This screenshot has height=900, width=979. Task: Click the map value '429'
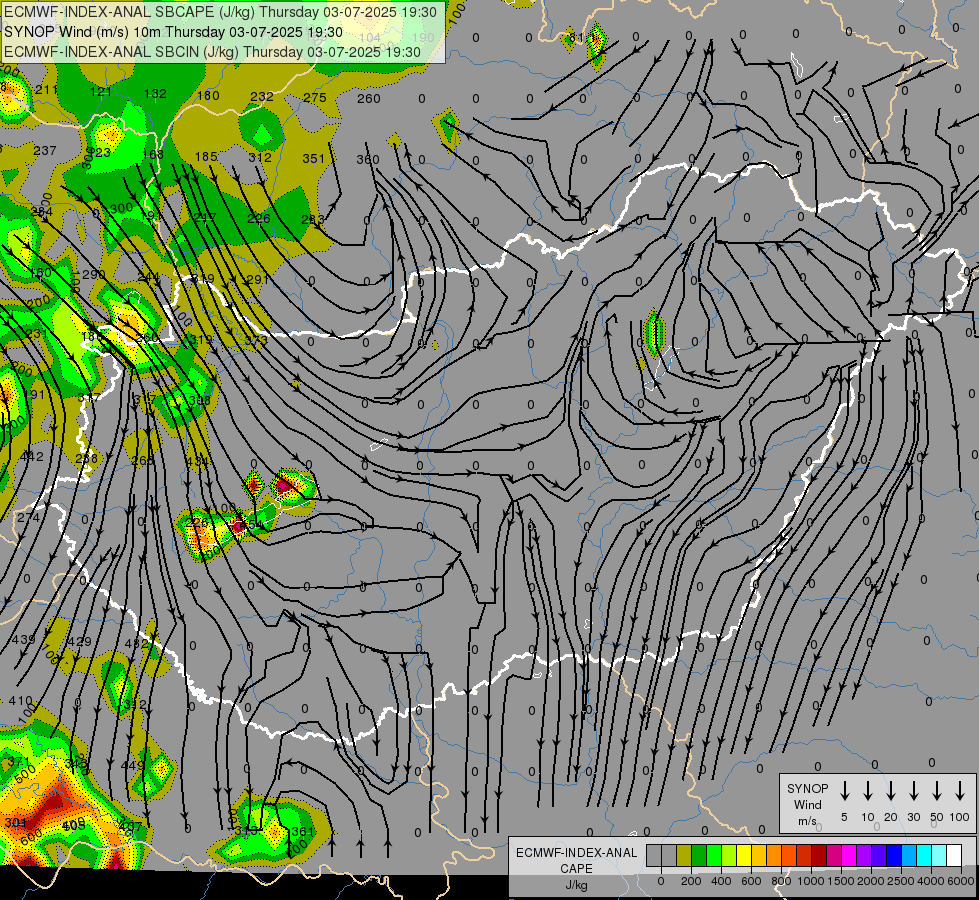[79, 641]
